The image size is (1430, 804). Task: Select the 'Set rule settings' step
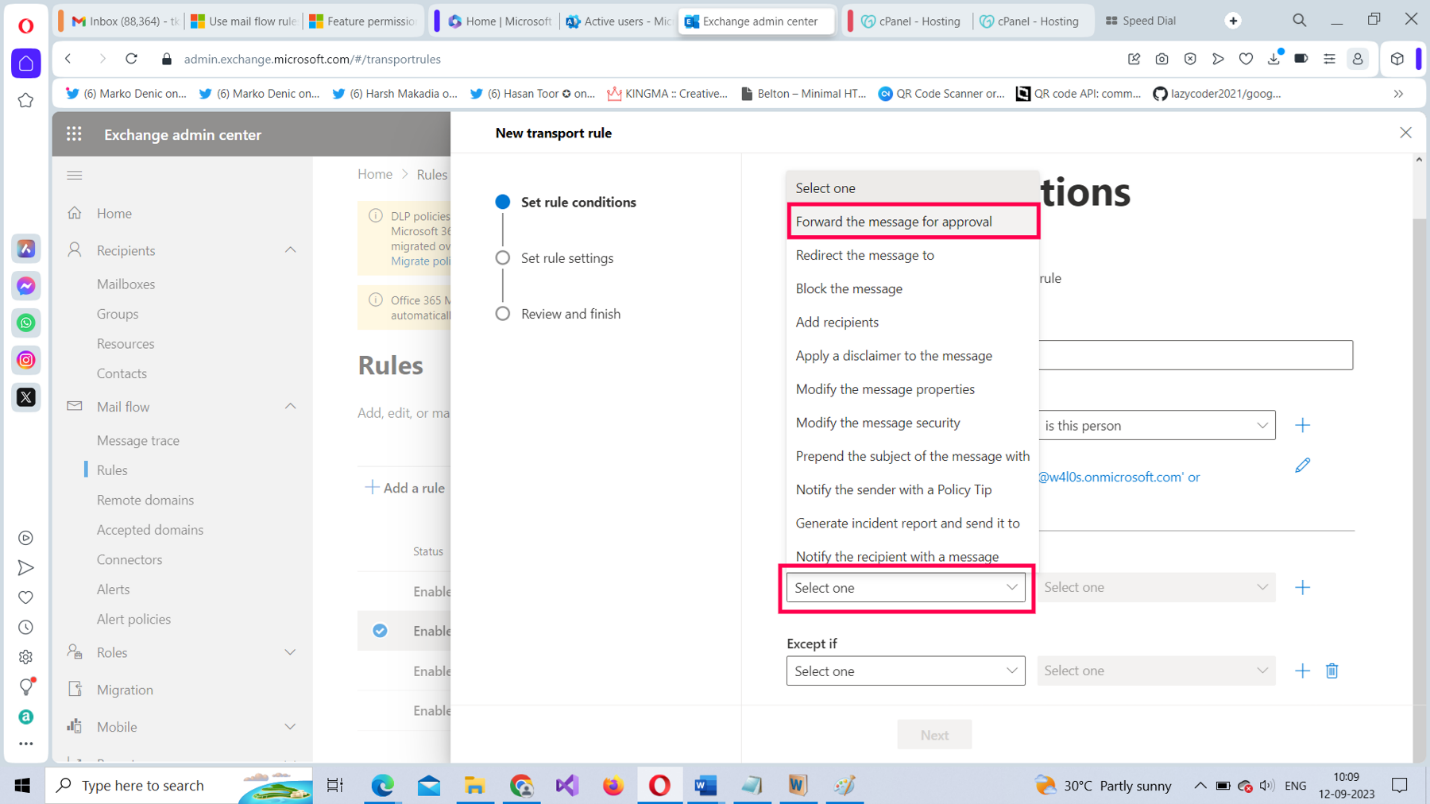tap(566, 258)
